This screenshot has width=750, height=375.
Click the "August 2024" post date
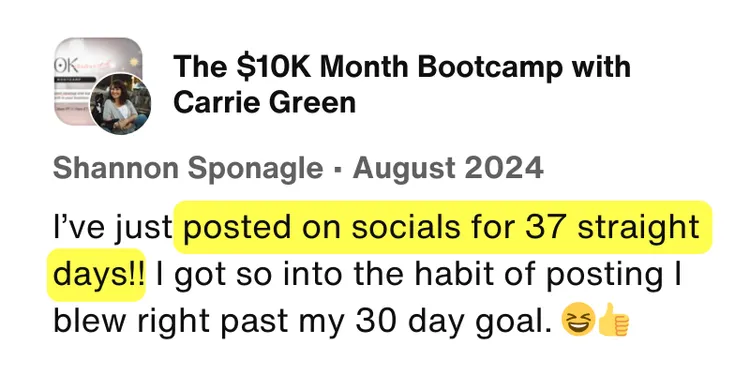pos(448,169)
